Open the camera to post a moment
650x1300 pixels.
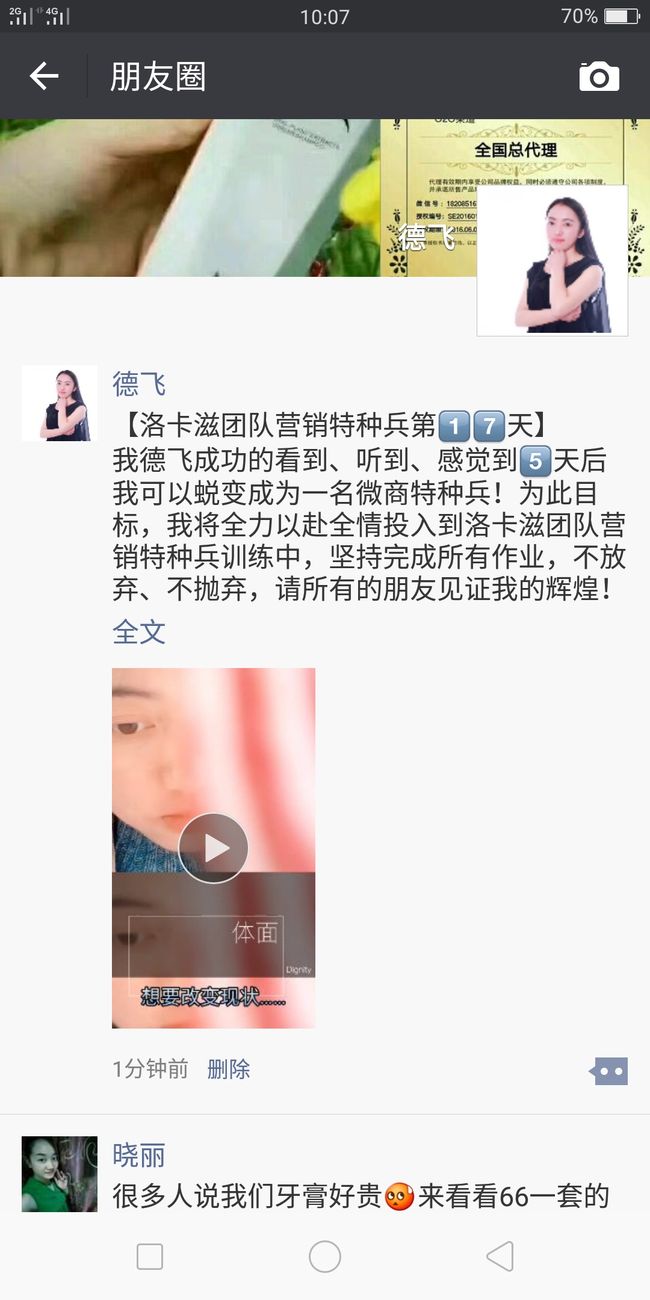point(599,76)
